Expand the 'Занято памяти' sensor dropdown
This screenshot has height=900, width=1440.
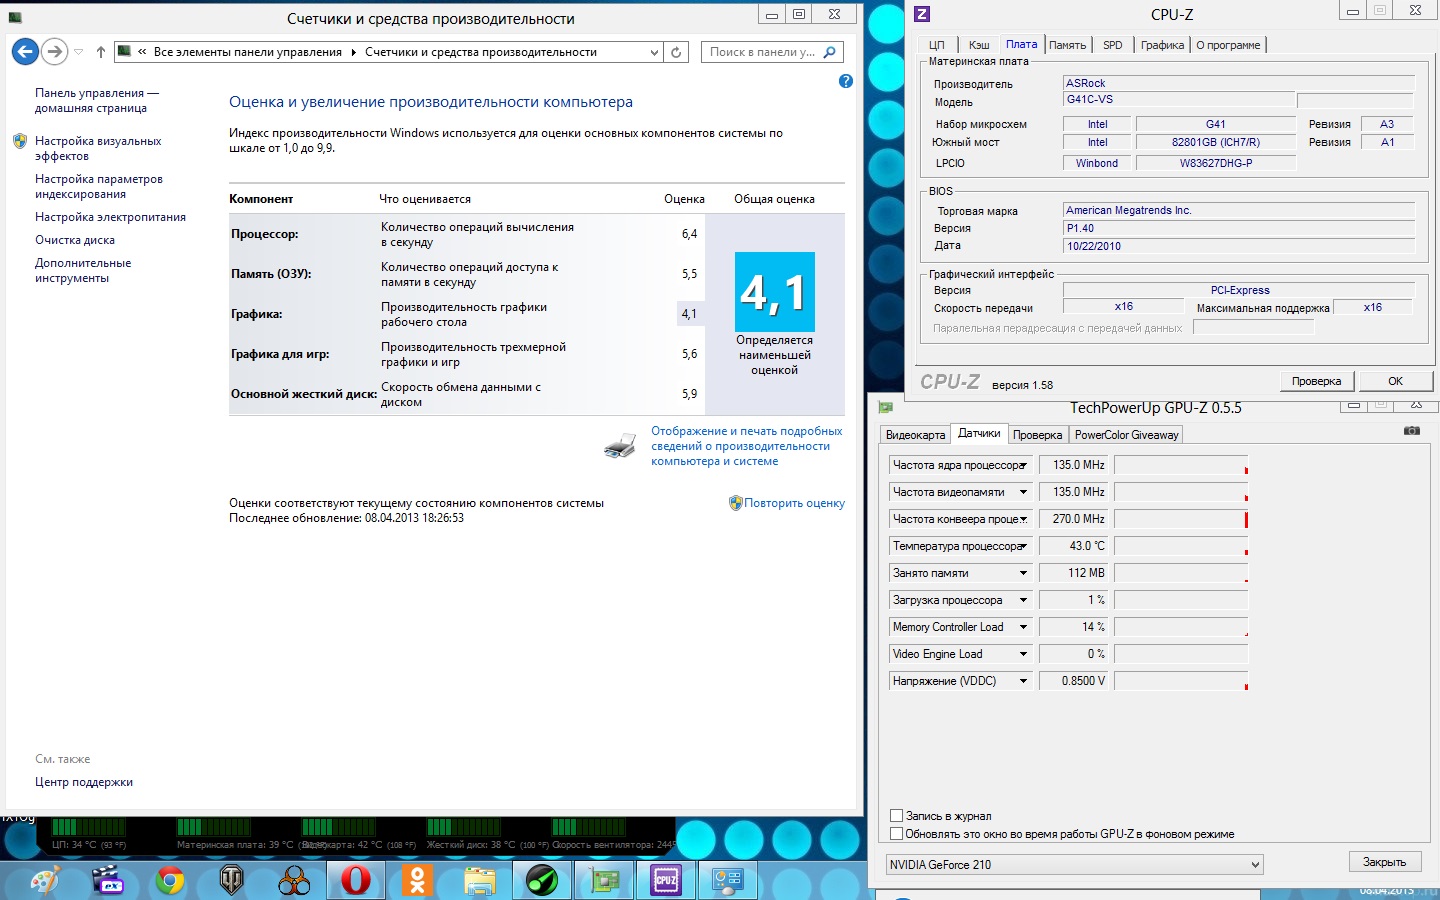point(1023,573)
